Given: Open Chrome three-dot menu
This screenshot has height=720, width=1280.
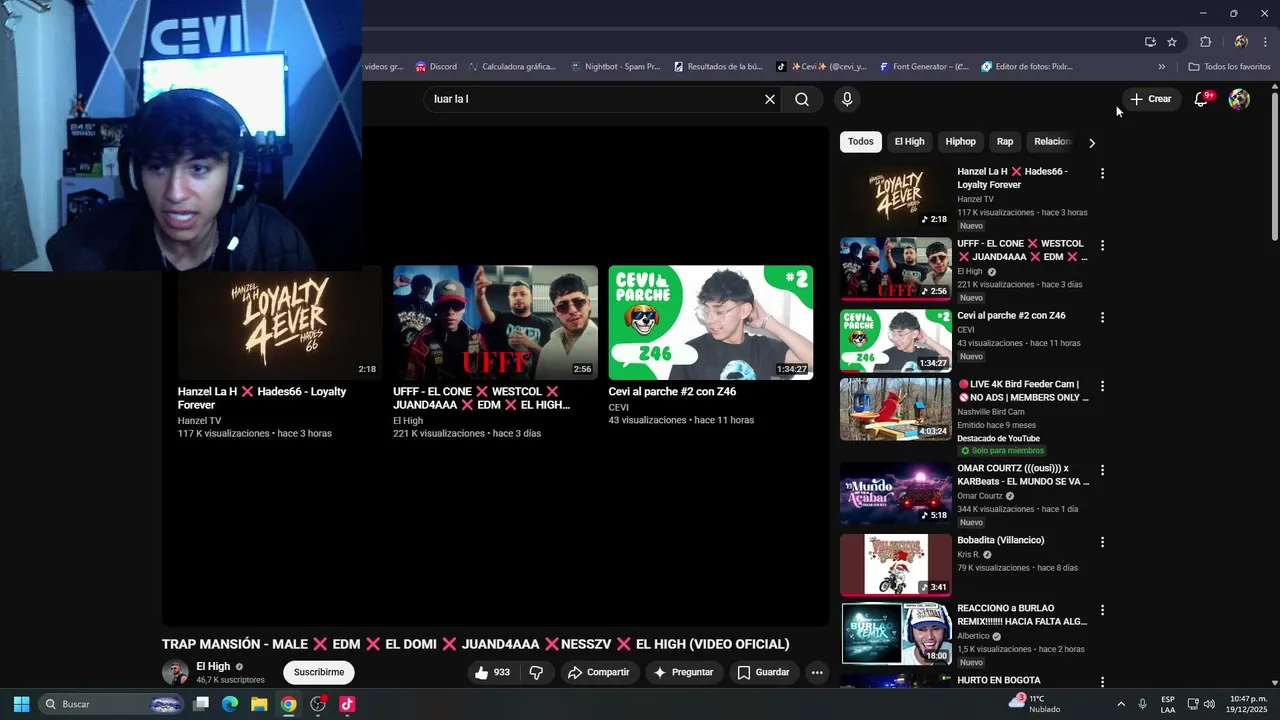Looking at the screenshot, I should (x=1266, y=42).
